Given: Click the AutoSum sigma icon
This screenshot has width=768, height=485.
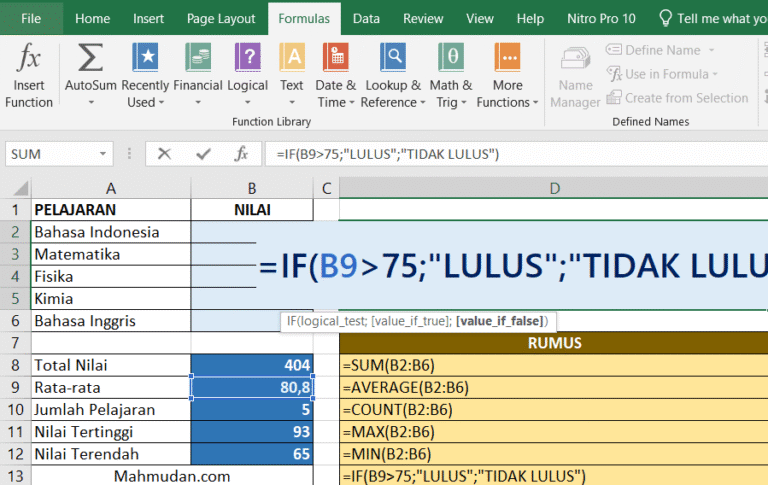Looking at the screenshot, I should point(91,59).
